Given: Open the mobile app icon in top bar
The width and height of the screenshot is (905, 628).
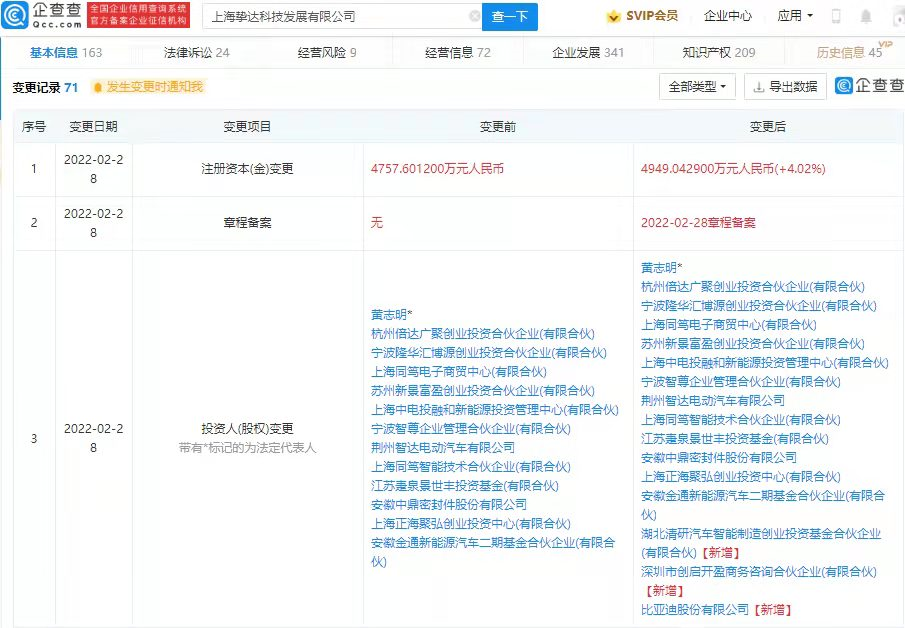Looking at the screenshot, I should click(x=834, y=15).
